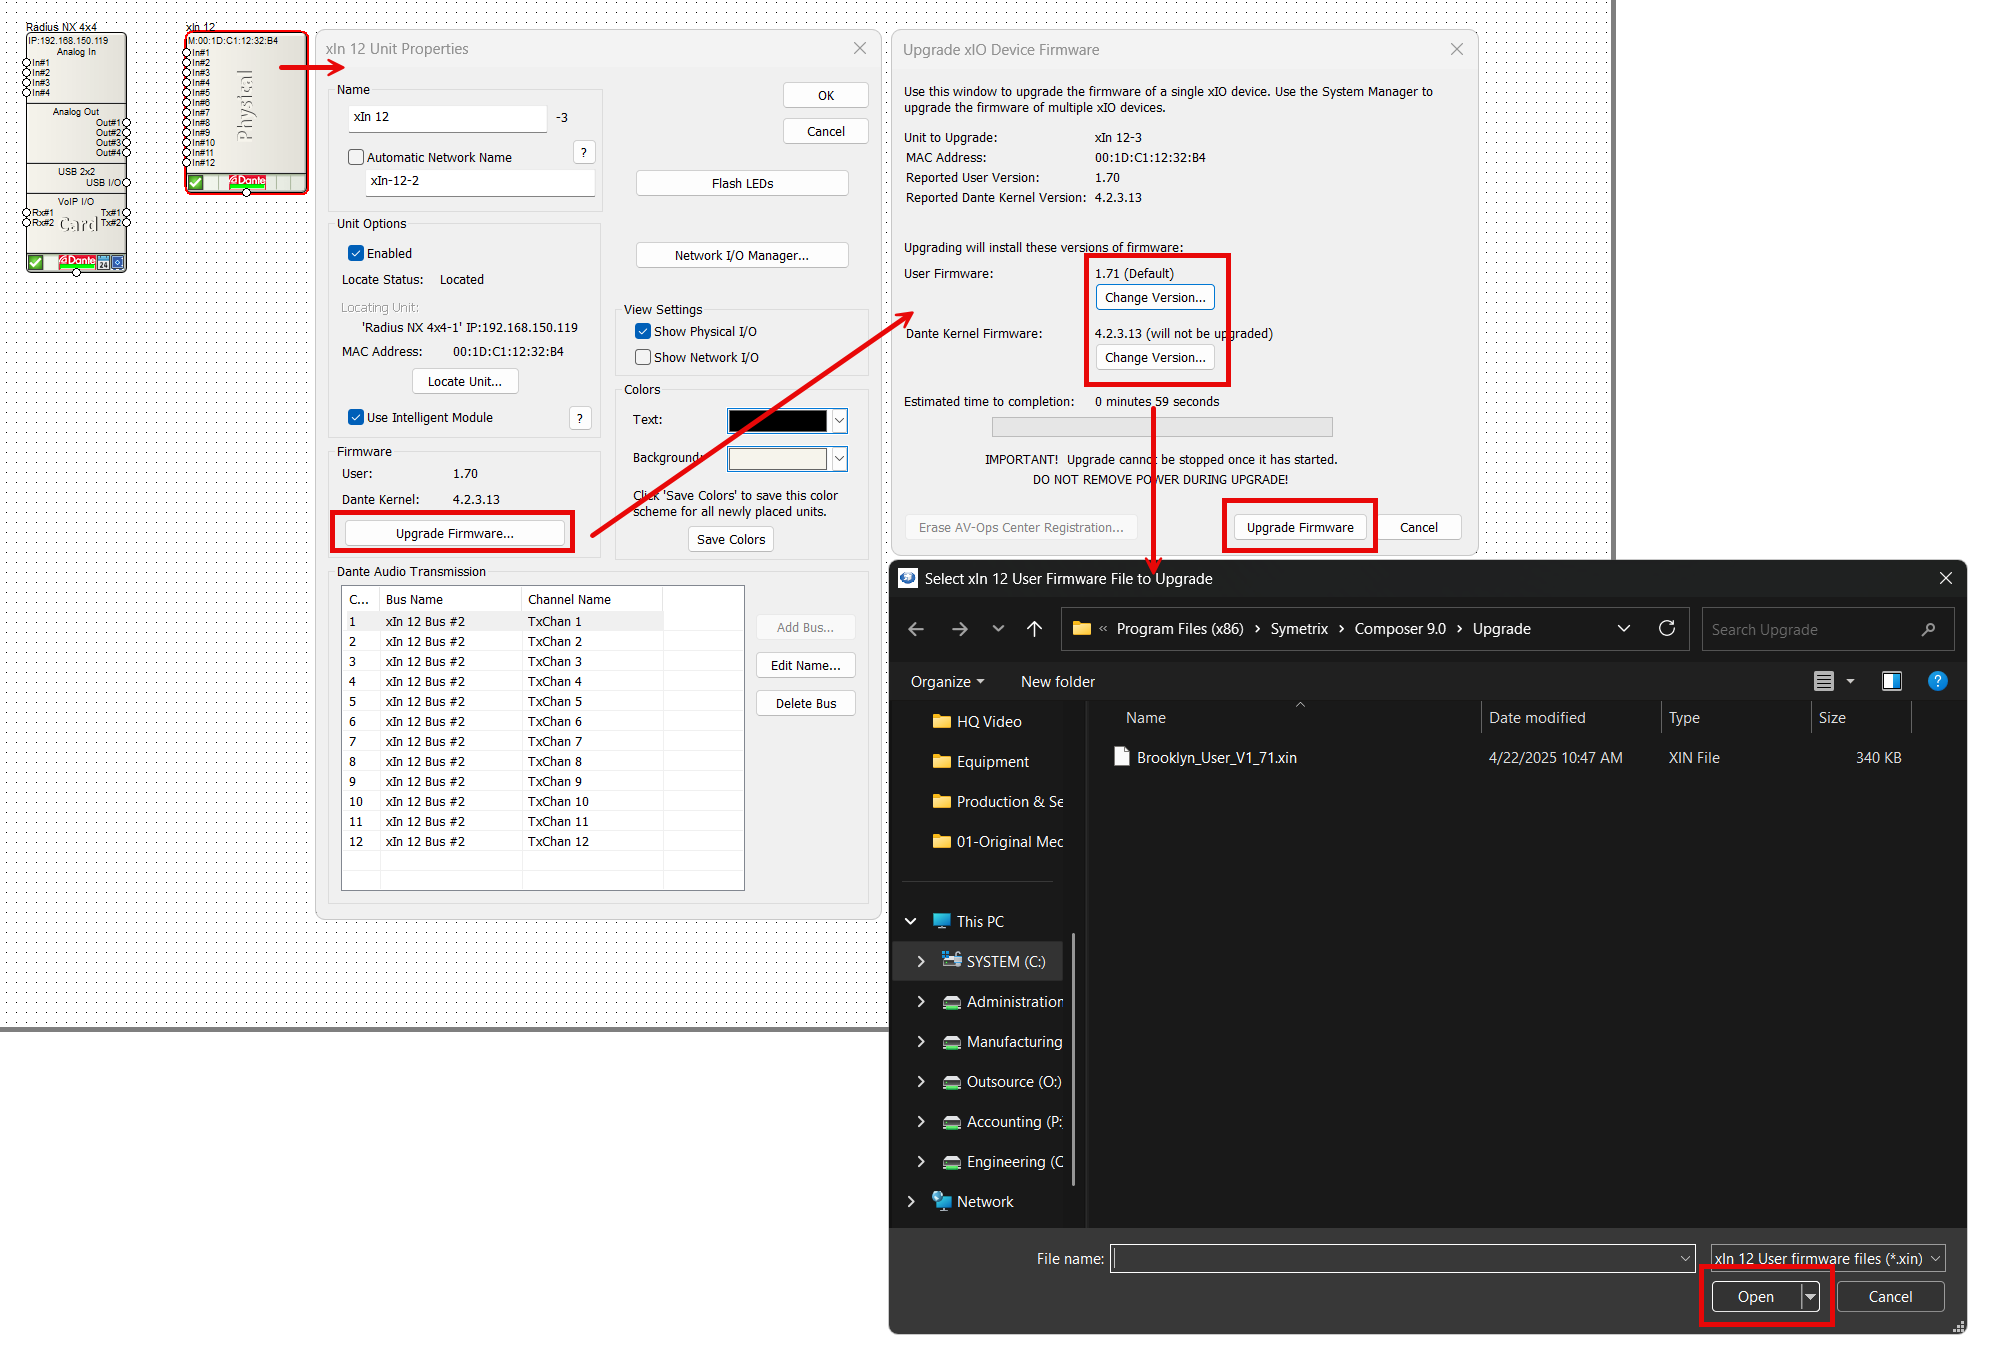Screen dimensions: 1993x1361
Task: Go forward in the file dialog
Action: [x=960, y=629]
